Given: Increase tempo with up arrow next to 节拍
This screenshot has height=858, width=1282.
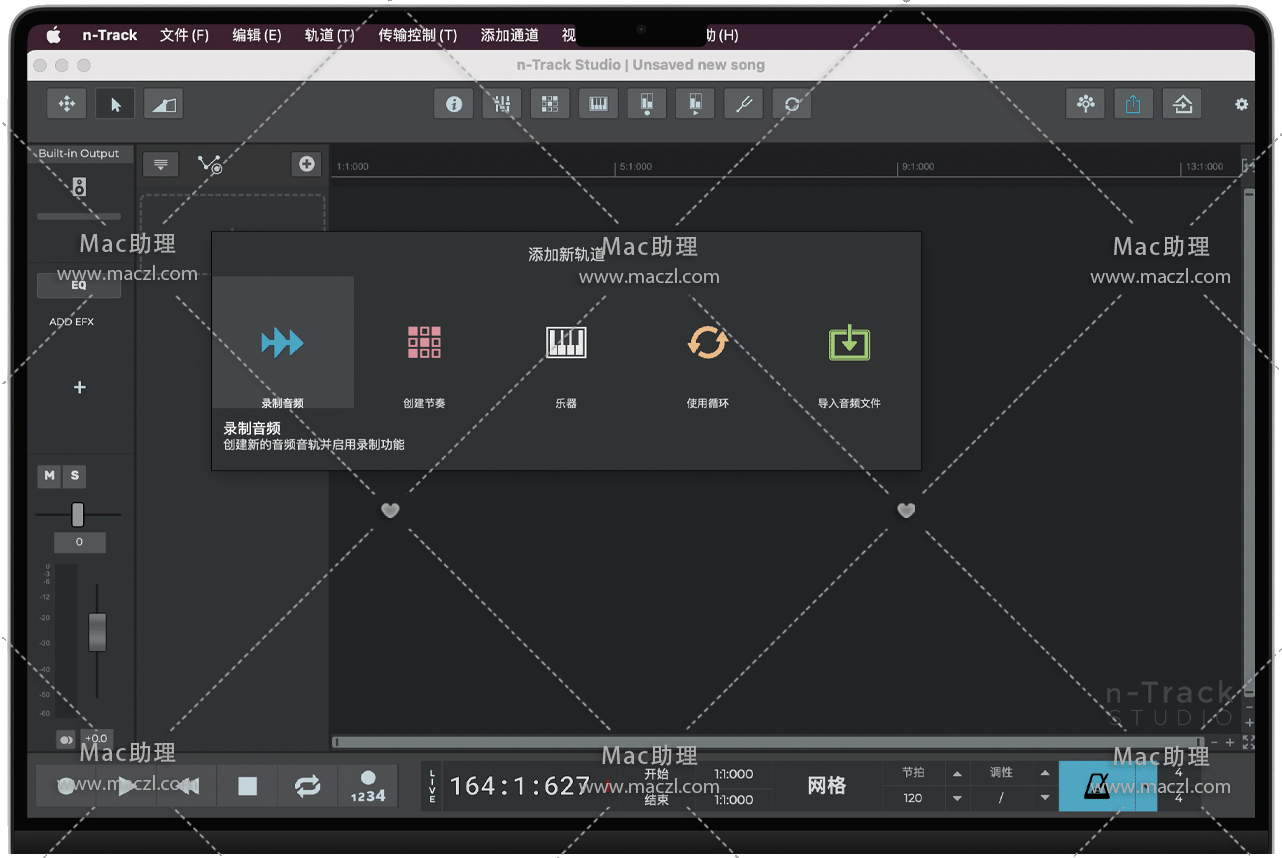Looking at the screenshot, I should [x=957, y=774].
